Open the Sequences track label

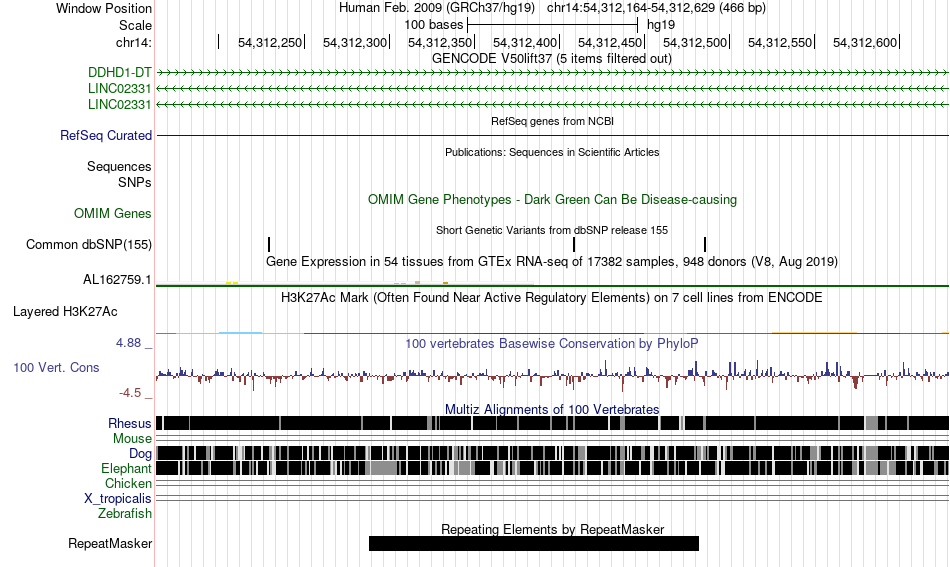119,167
